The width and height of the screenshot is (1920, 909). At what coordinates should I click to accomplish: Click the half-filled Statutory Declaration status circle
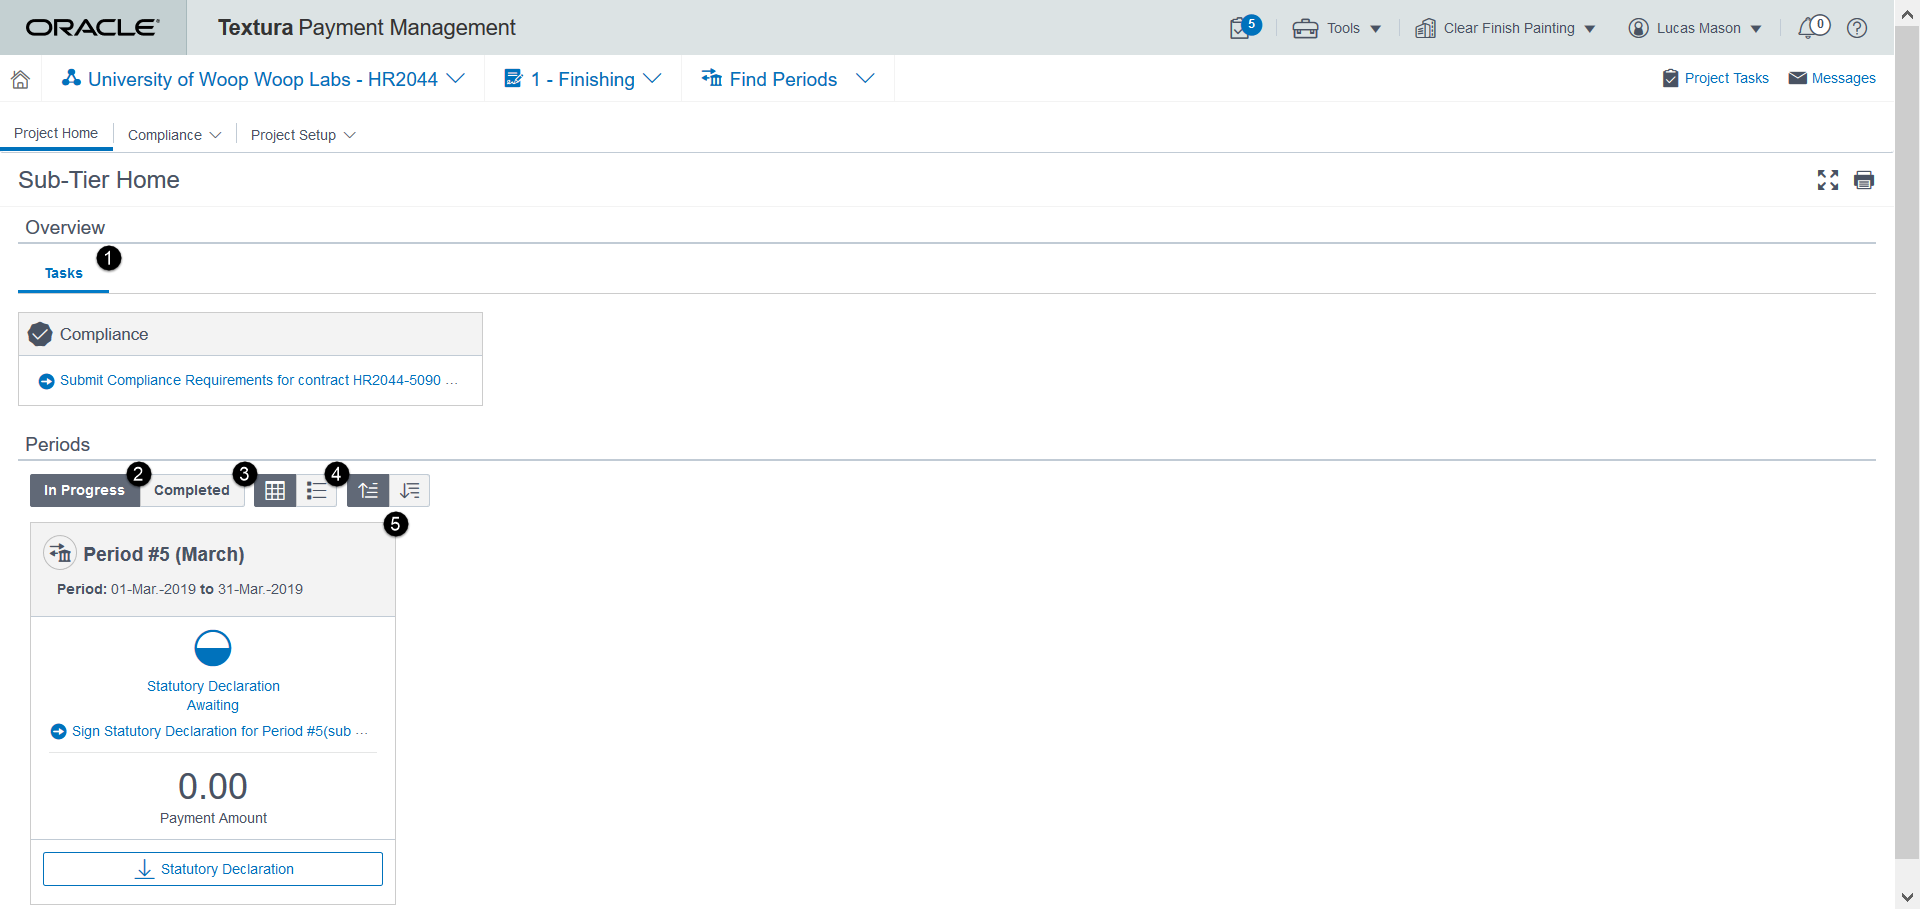coord(213,648)
